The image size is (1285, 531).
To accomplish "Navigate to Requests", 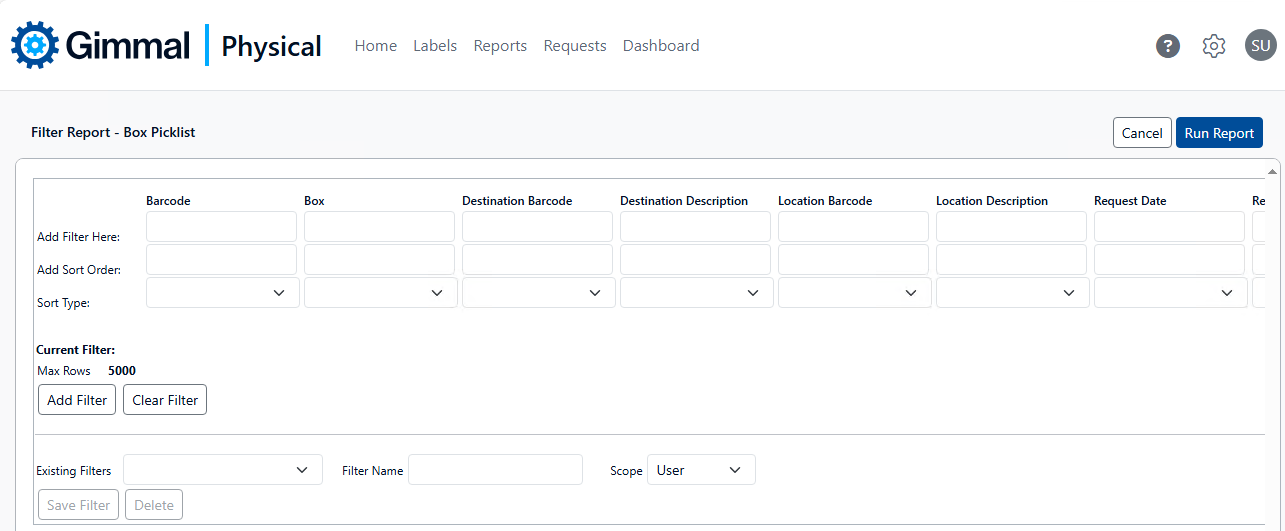I will click(575, 46).
